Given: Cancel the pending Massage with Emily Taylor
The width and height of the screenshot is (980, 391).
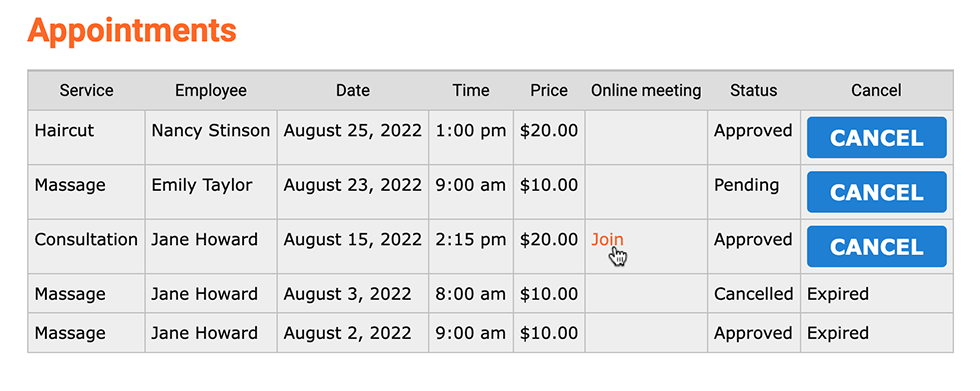Looking at the screenshot, I should point(876,192).
